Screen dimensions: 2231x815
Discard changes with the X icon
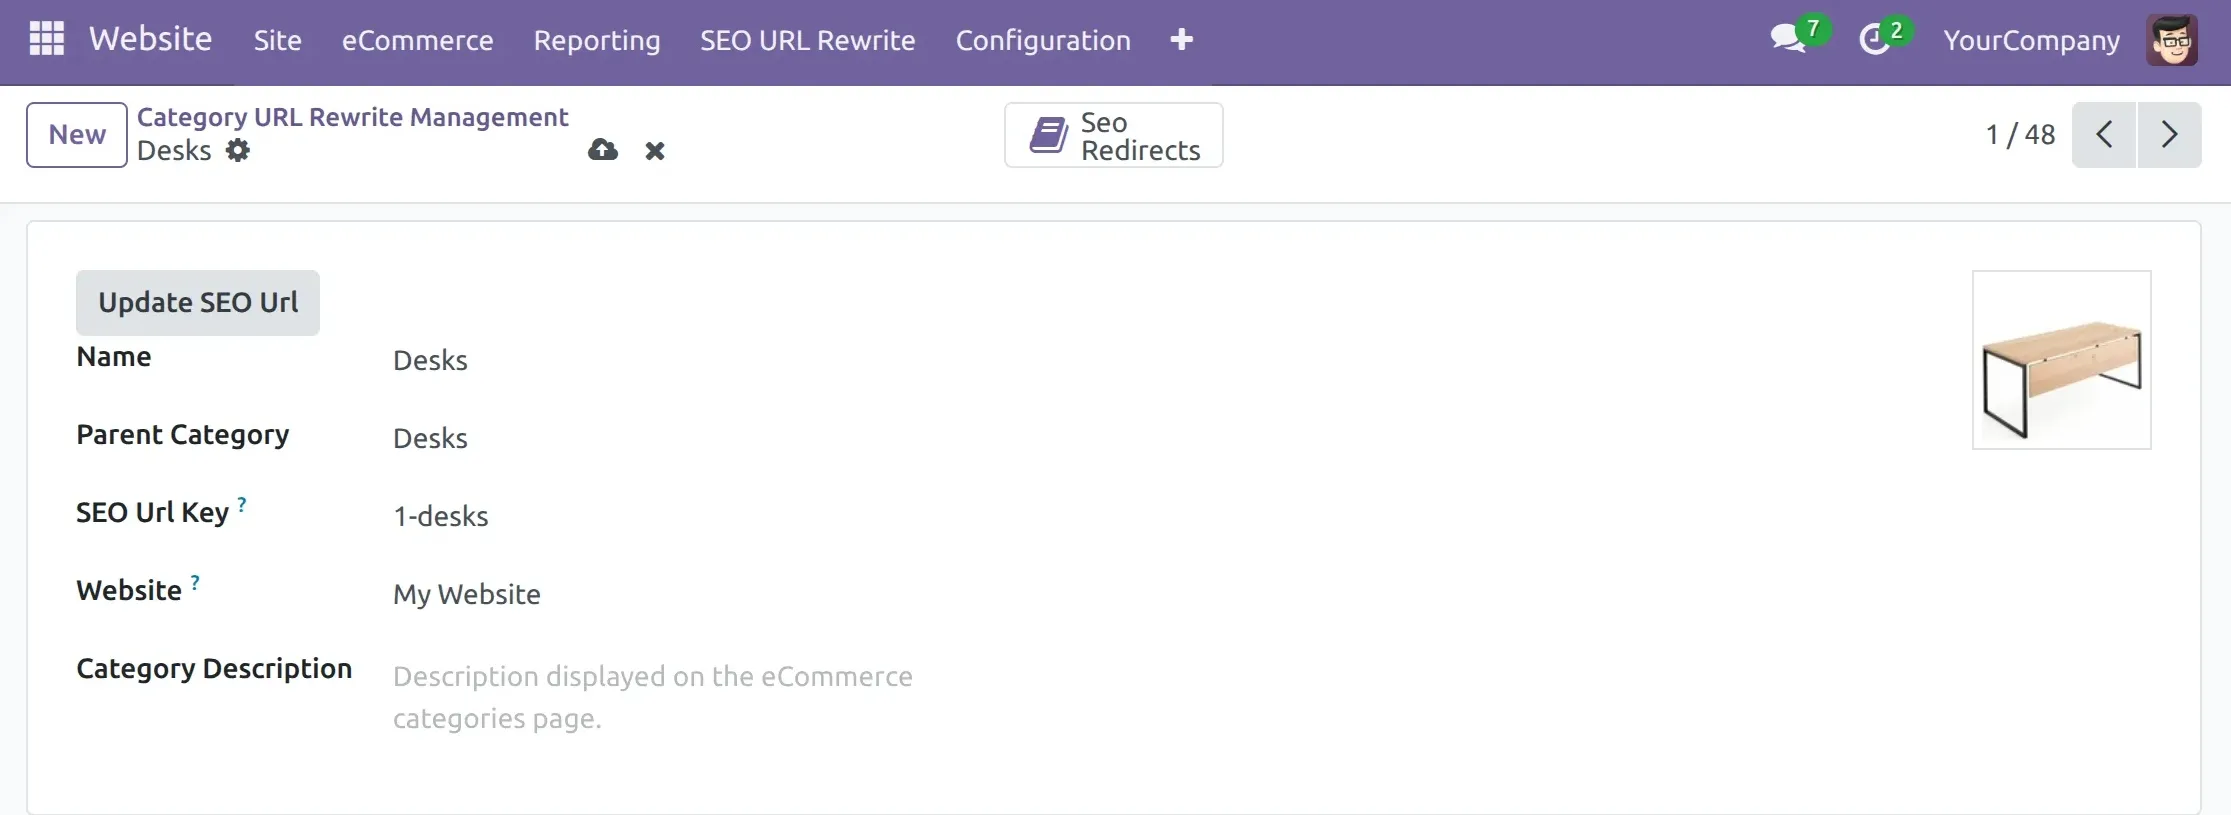tap(655, 151)
